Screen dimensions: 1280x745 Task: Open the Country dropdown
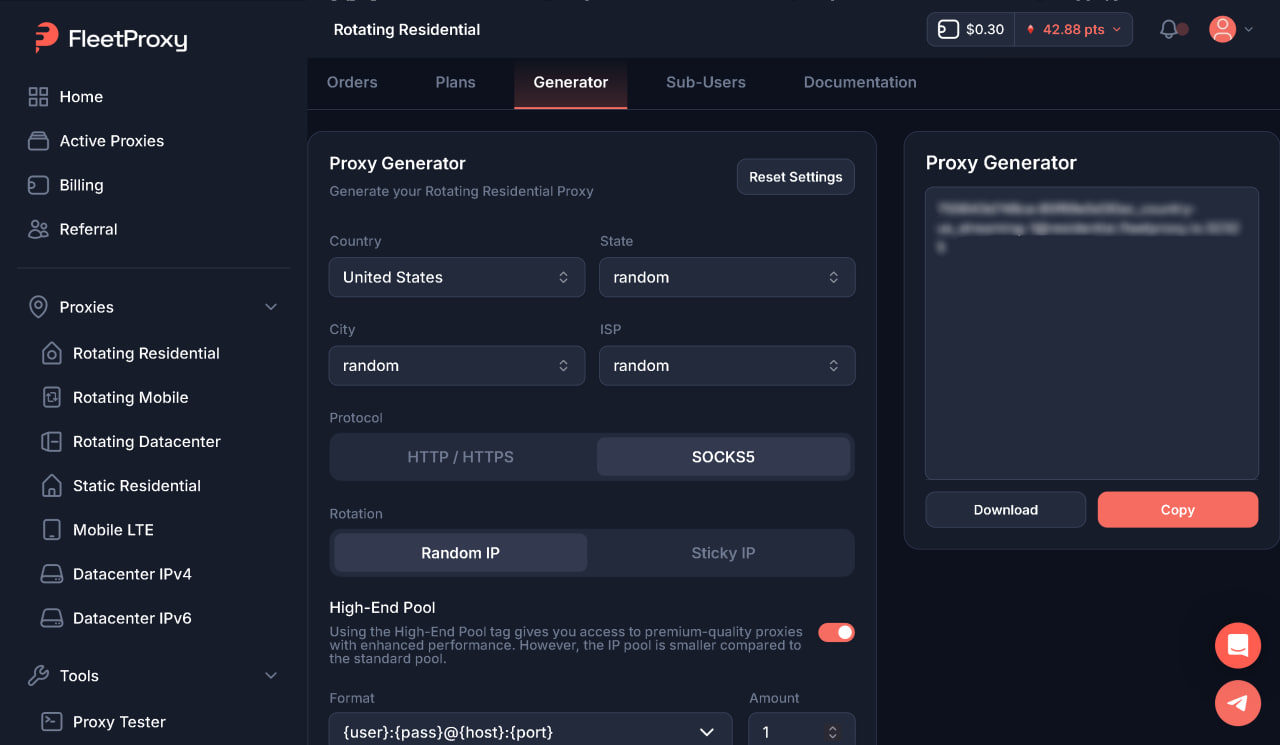point(457,277)
